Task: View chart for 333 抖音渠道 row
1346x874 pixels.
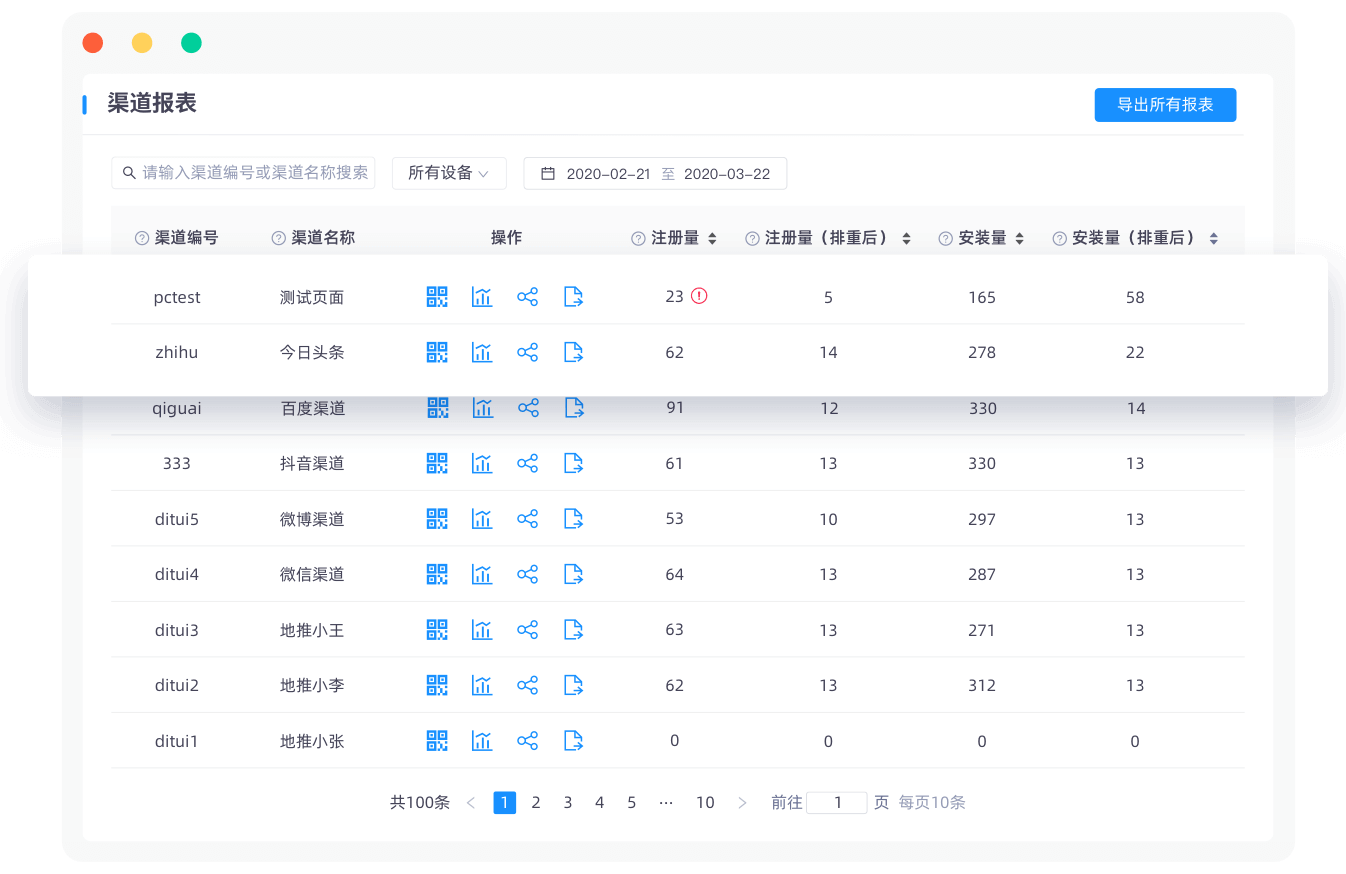Action: tap(482, 463)
